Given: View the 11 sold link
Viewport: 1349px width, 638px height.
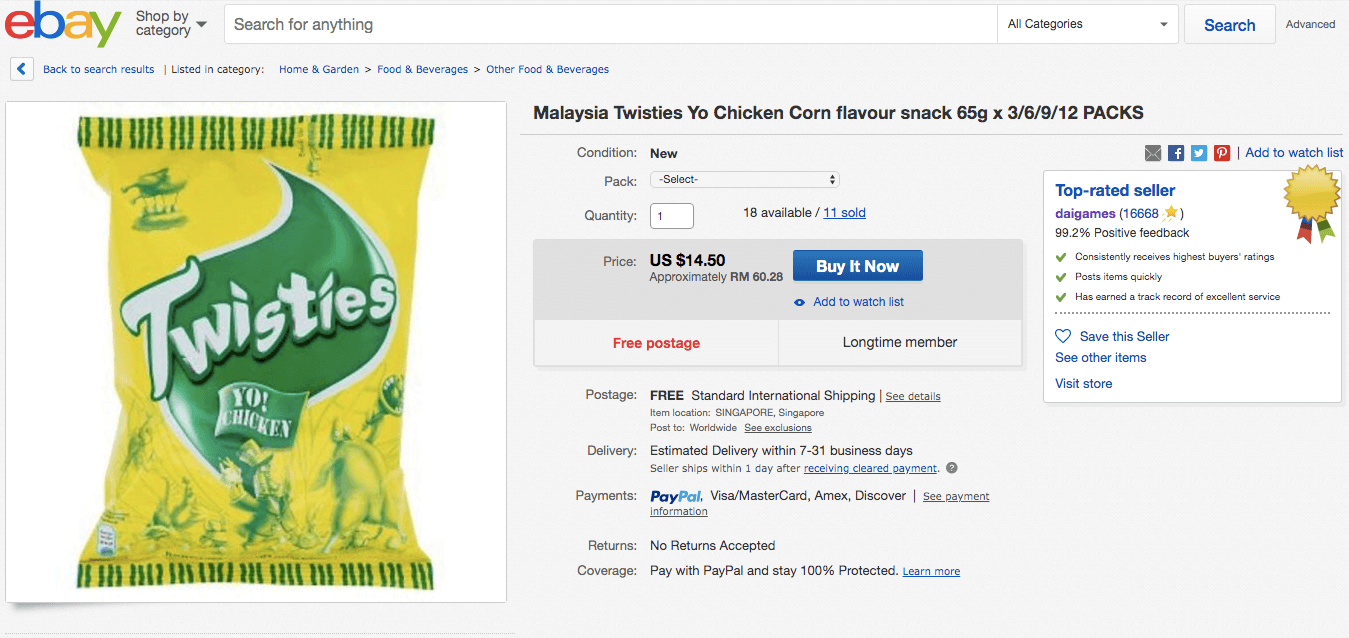Looking at the screenshot, I should (x=844, y=213).
